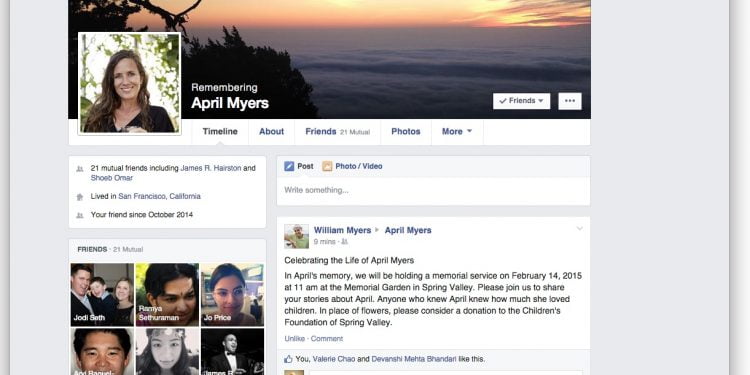Switch to the About tab
Screen dimensions: 750x375
[271, 132]
